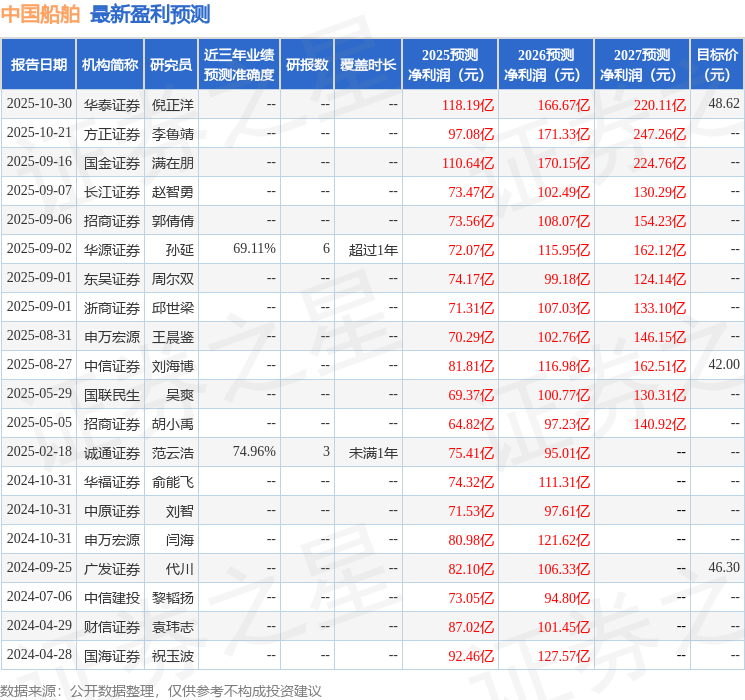
Task: Click the 2026预测净利润 column header
Action: 546,65
